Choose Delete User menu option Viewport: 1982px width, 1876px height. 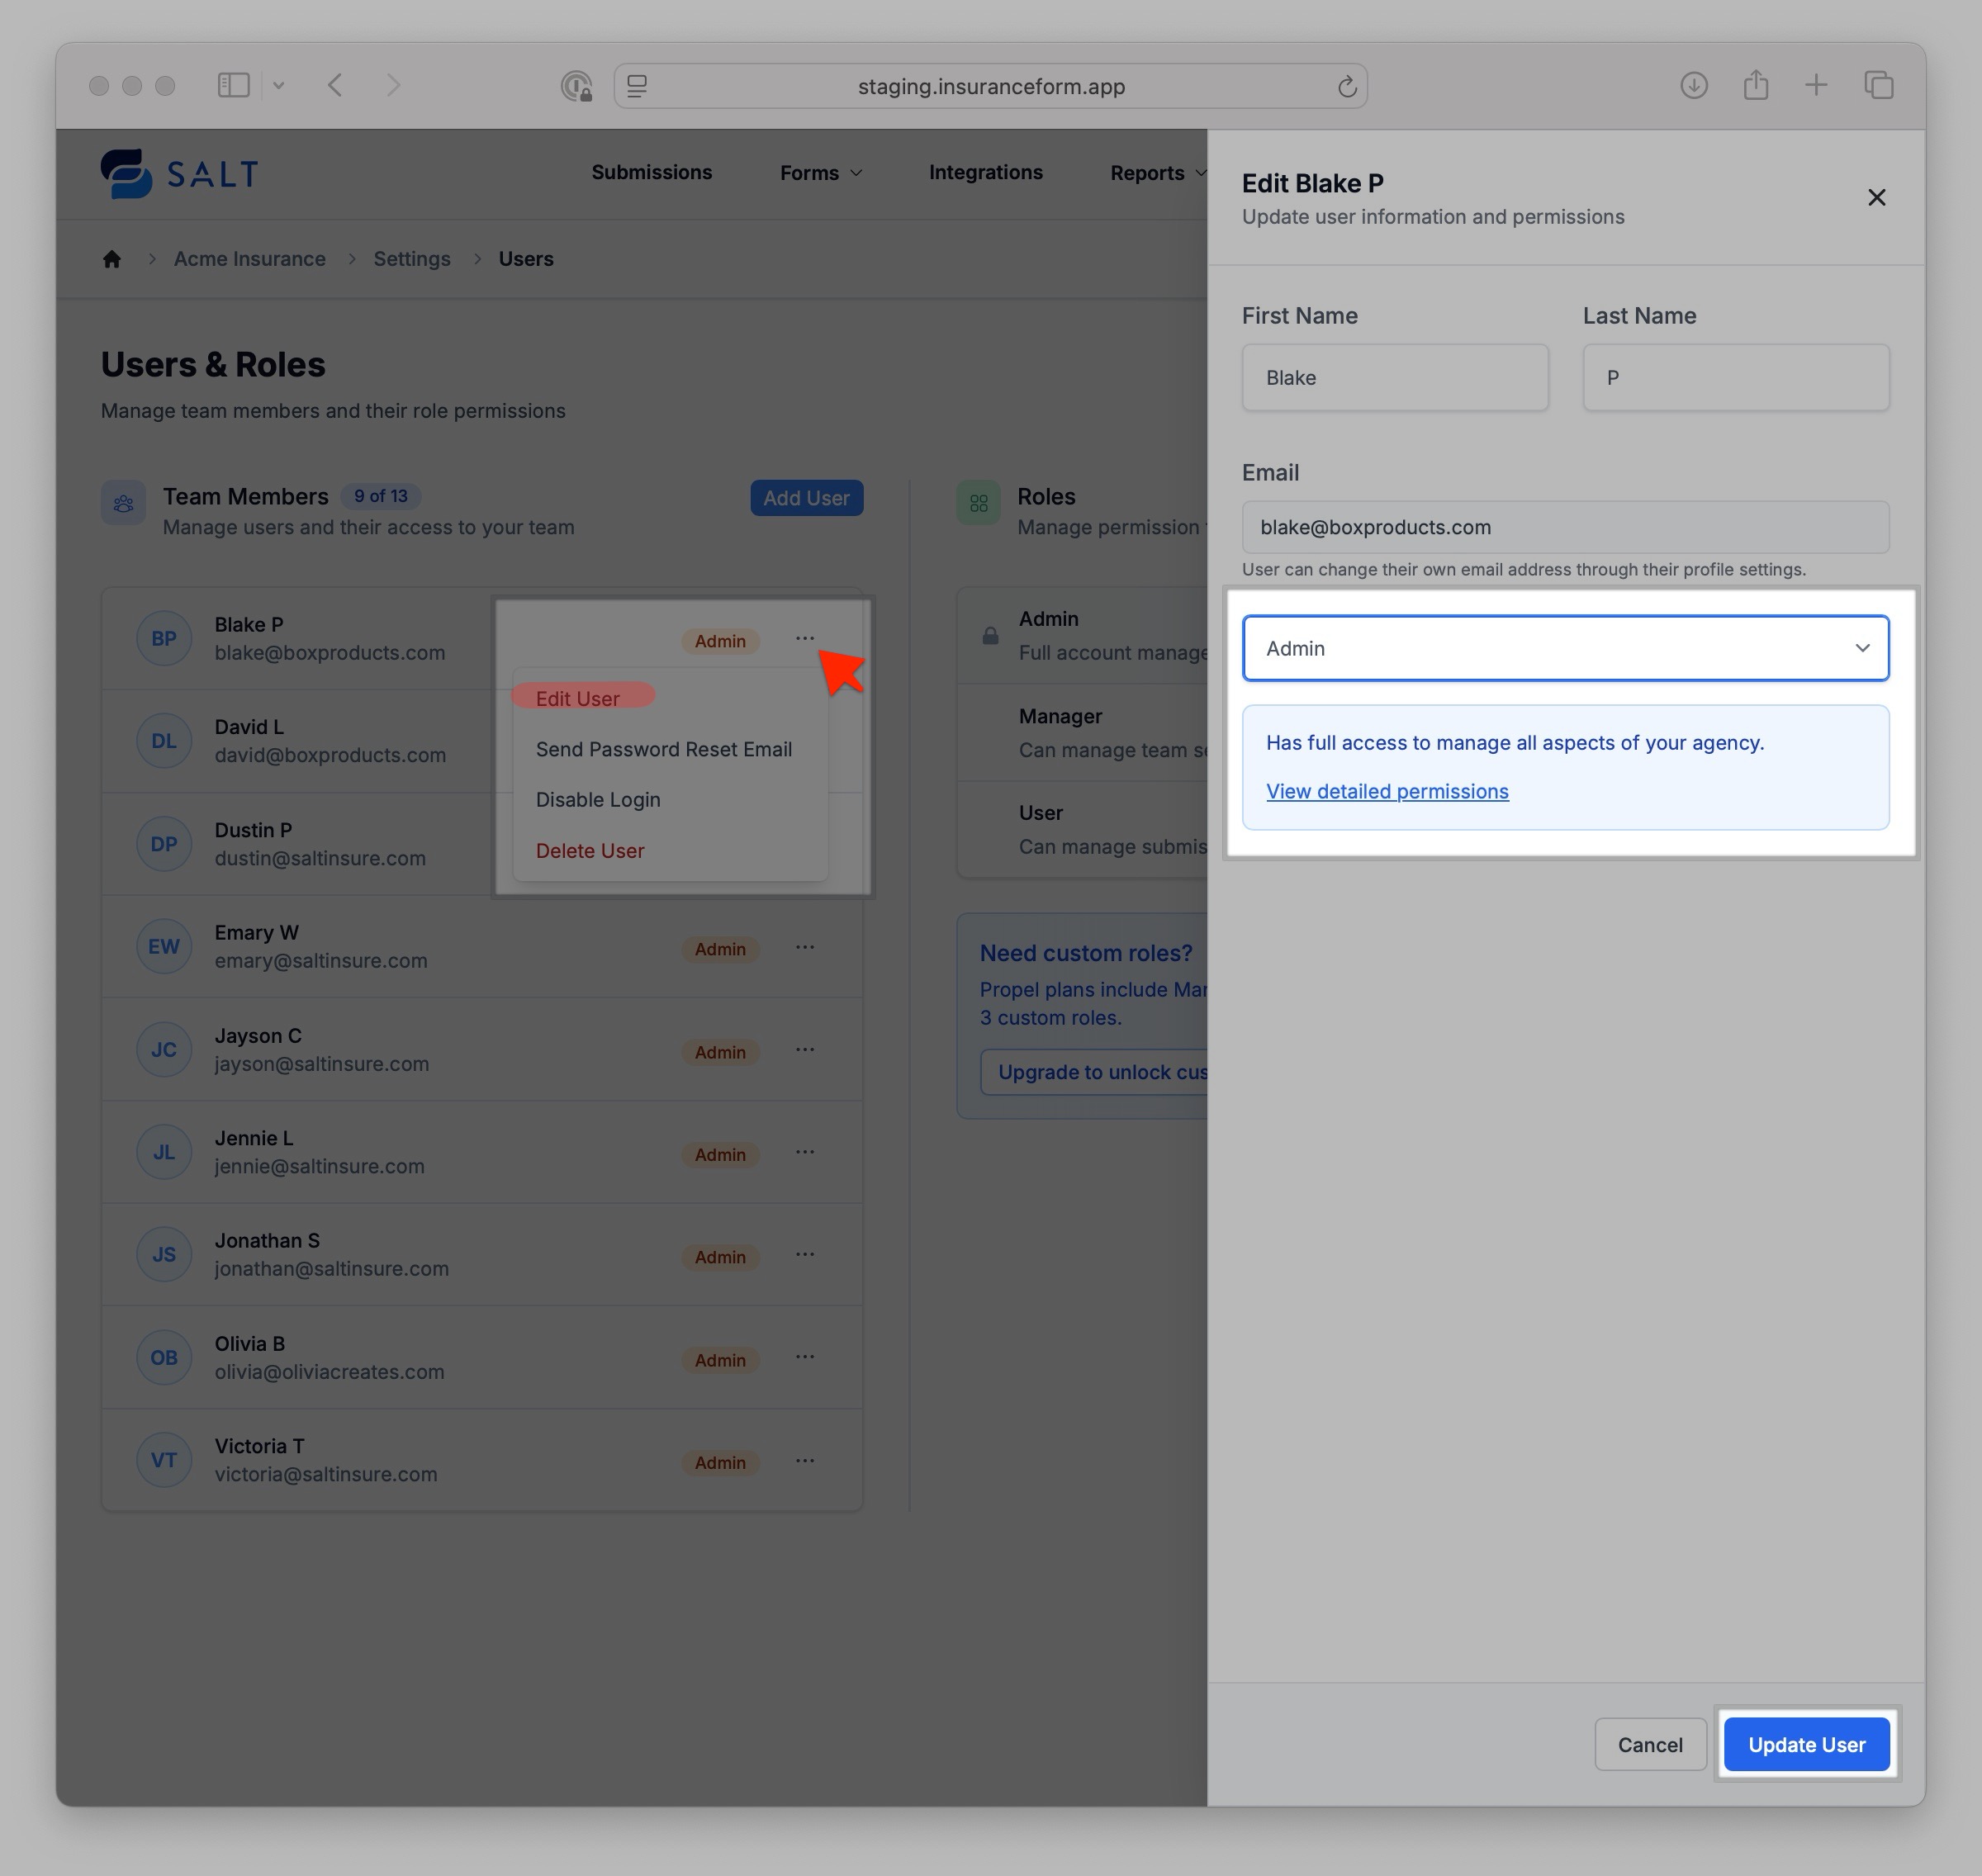click(x=589, y=851)
